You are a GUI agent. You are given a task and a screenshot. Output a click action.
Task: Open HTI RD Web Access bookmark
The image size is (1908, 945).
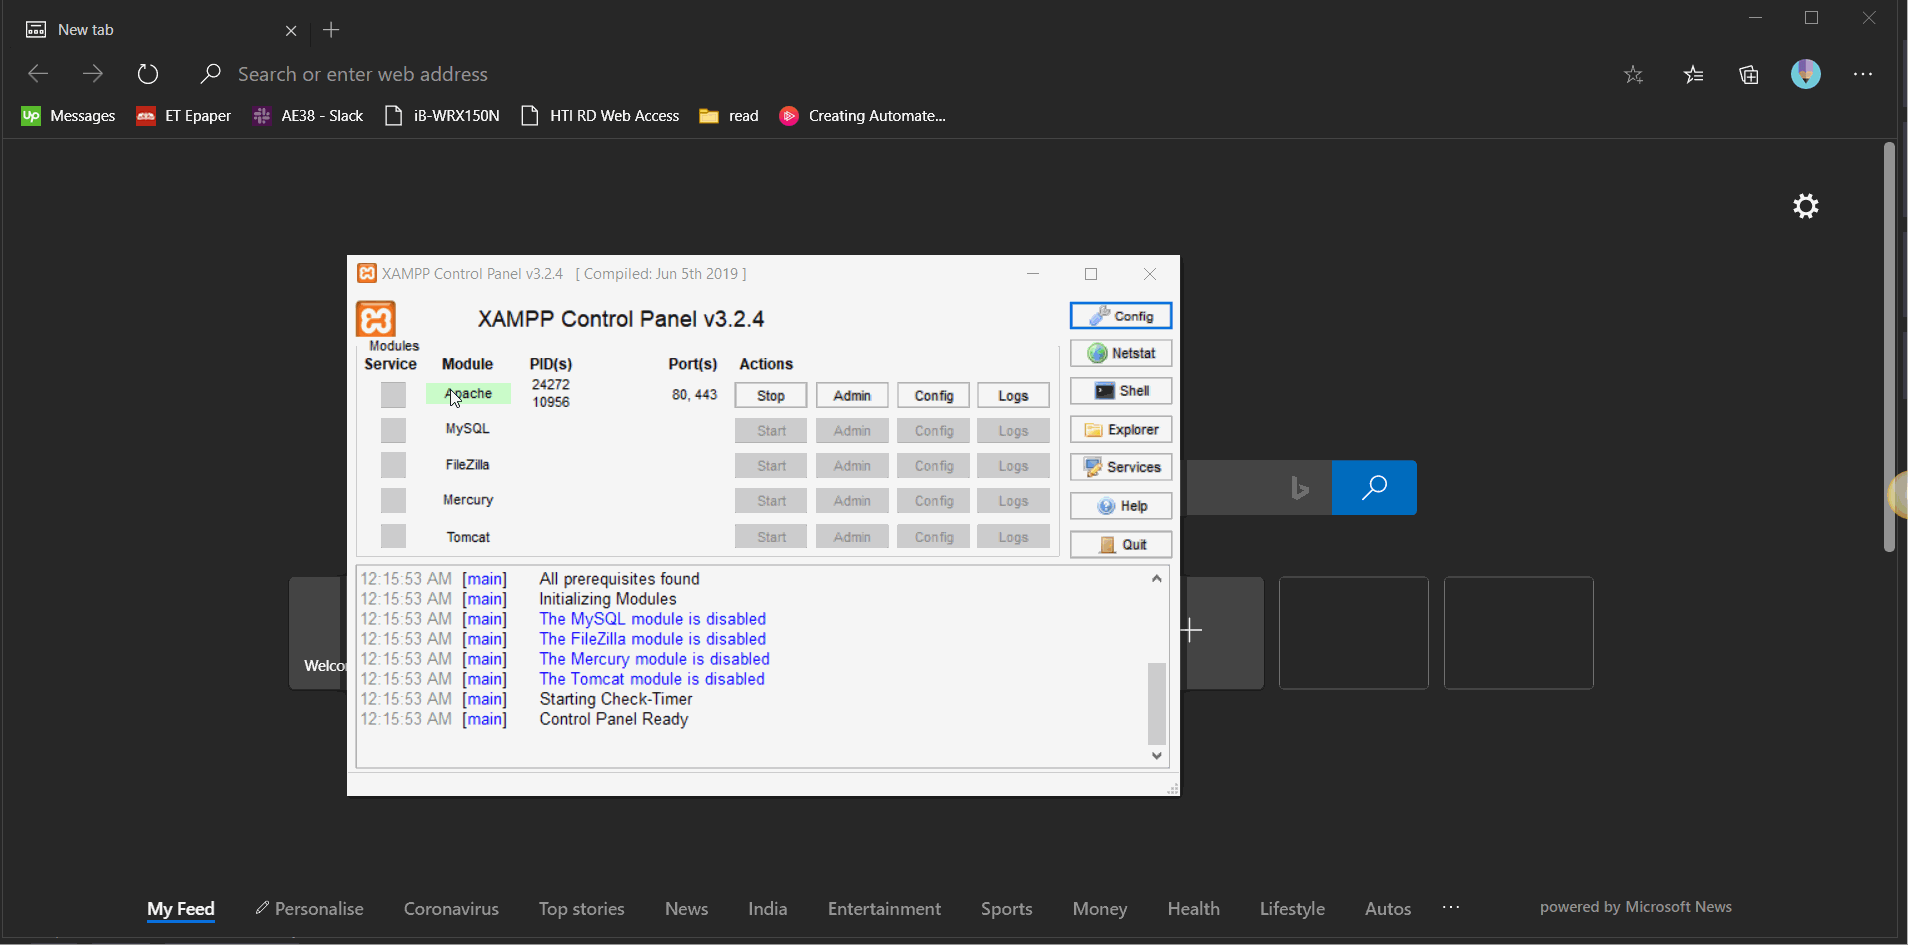pyautogui.click(x=601, y=116)
